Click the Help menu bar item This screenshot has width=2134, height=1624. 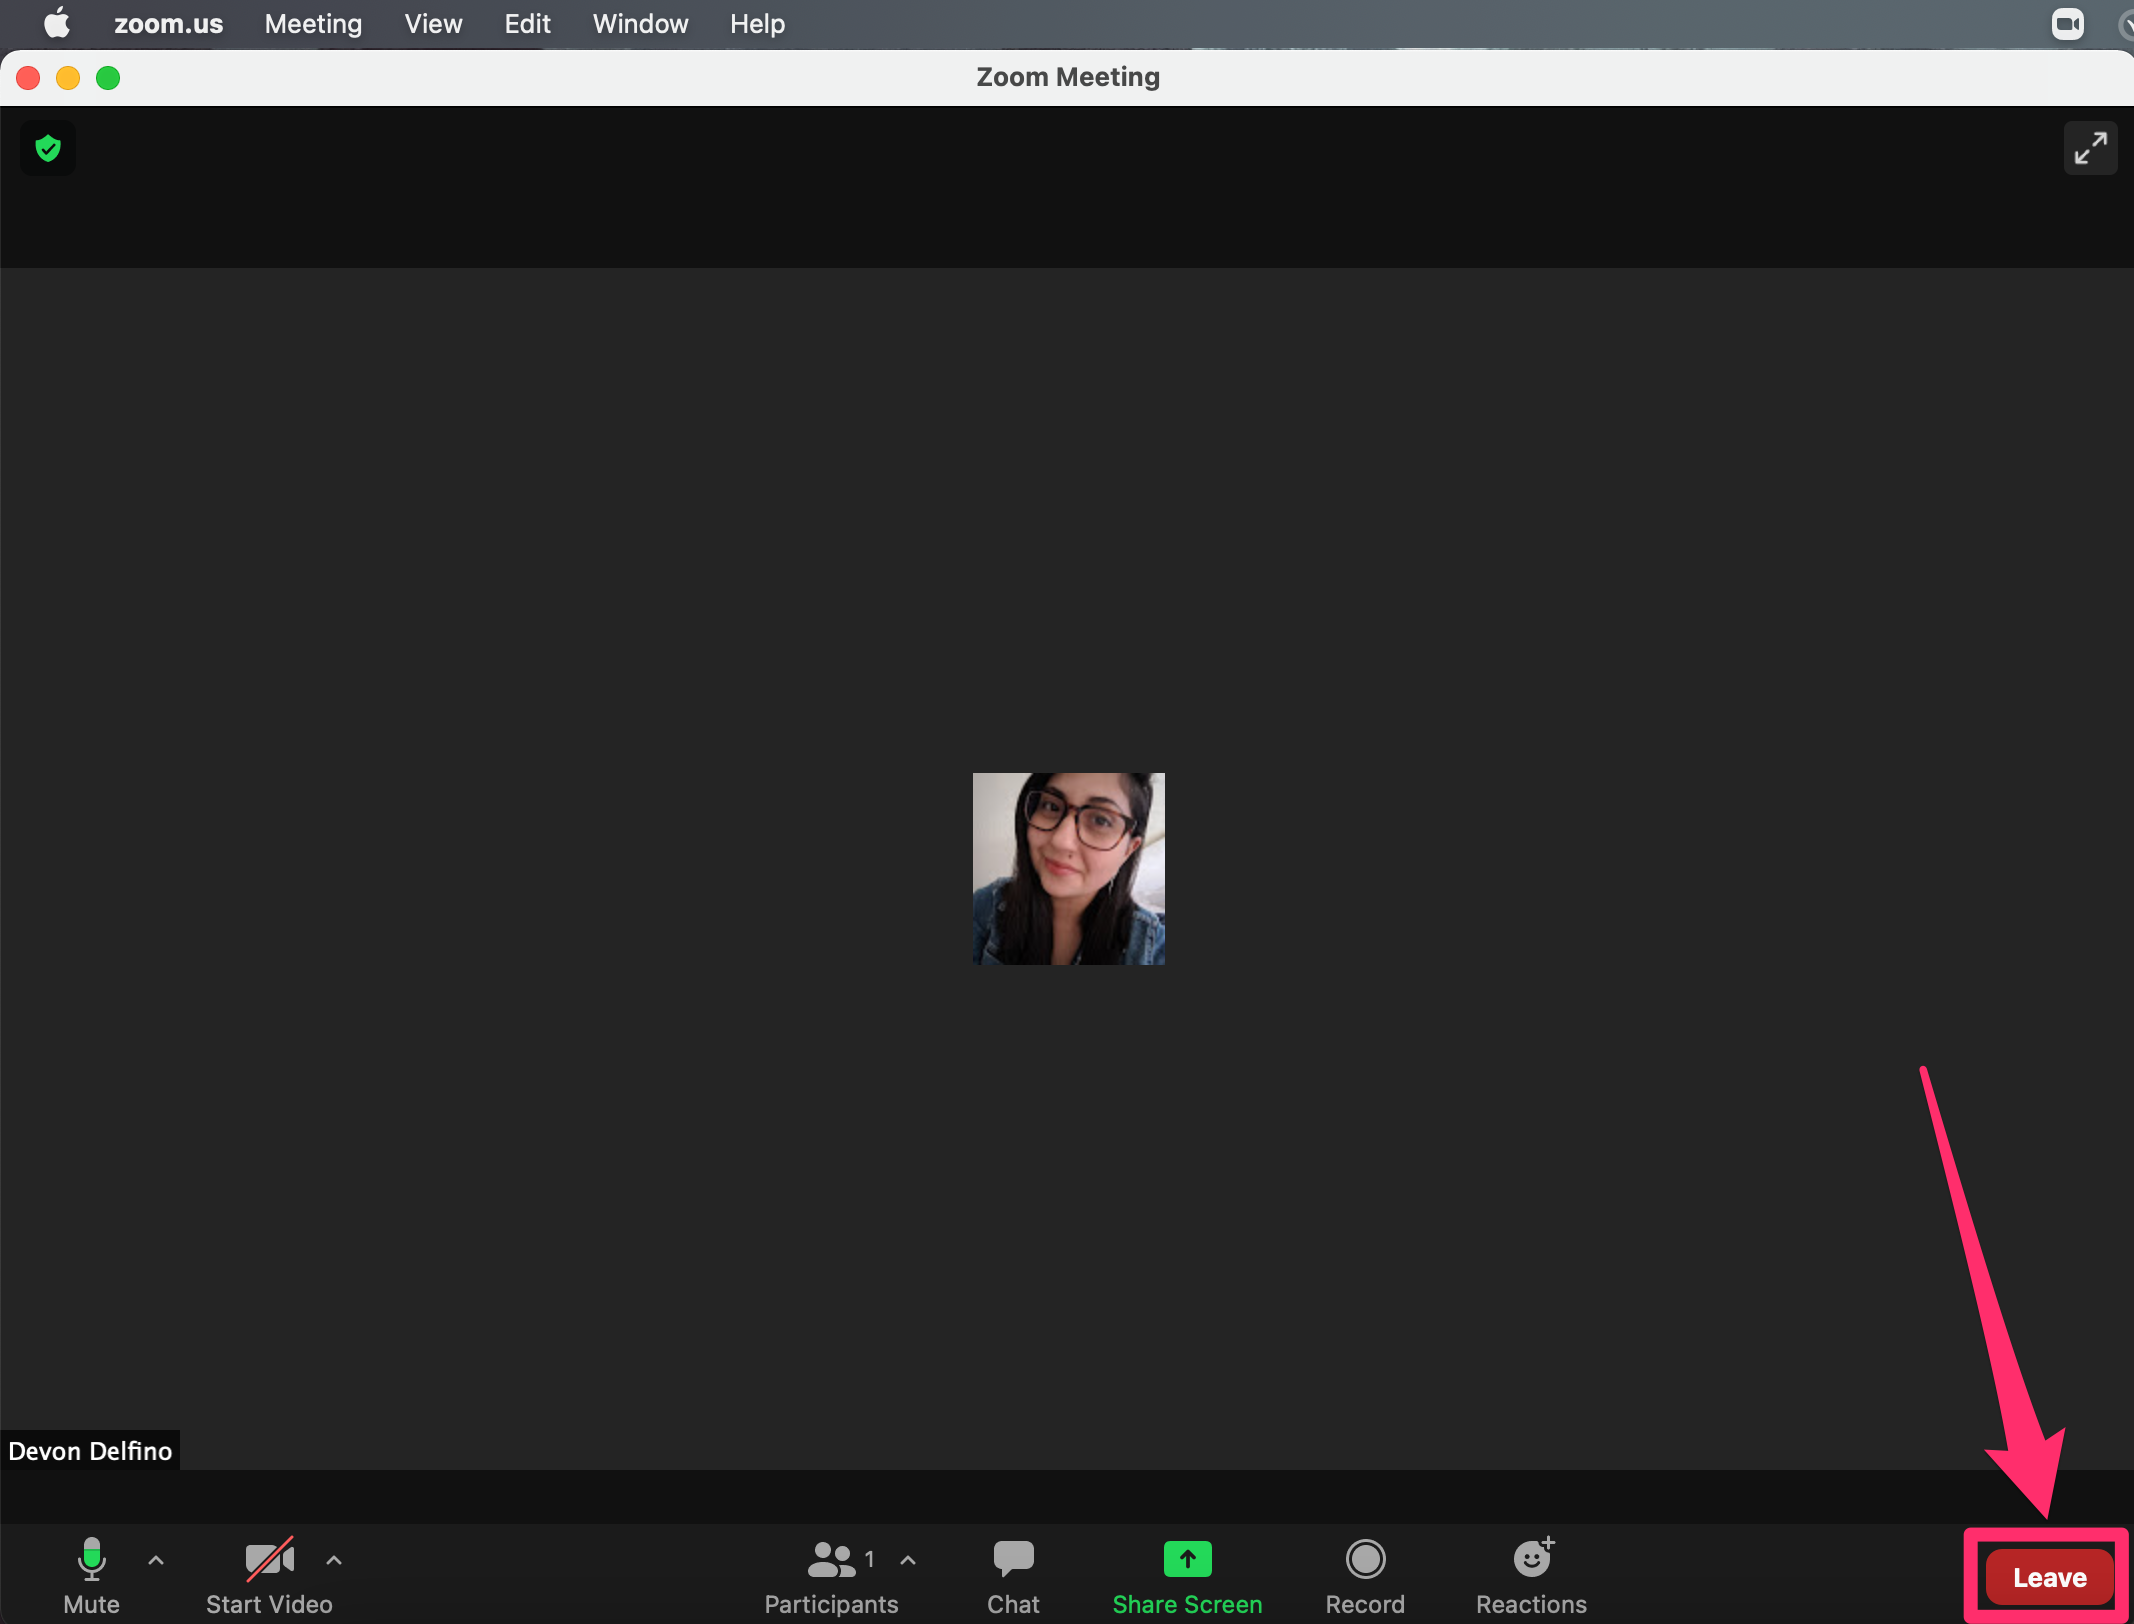(x=756, y=24)
